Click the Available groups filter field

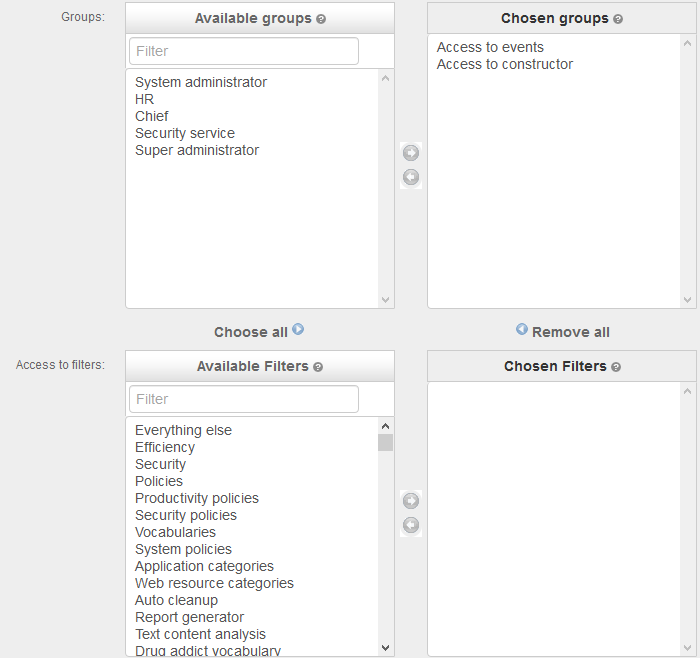click(x=243, y=51)
